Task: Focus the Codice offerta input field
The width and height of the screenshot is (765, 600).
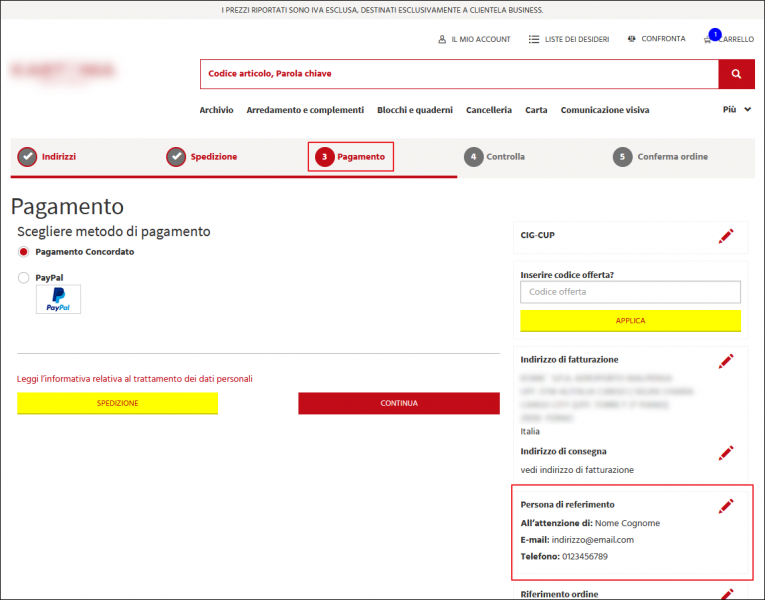Action: click(630, 292)
